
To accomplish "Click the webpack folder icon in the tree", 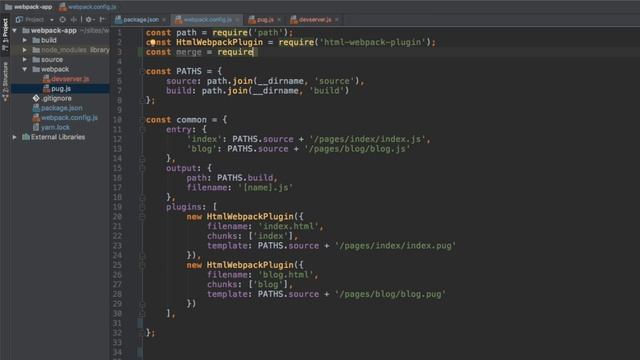I will pyautogui.click(x=36, y=69).
